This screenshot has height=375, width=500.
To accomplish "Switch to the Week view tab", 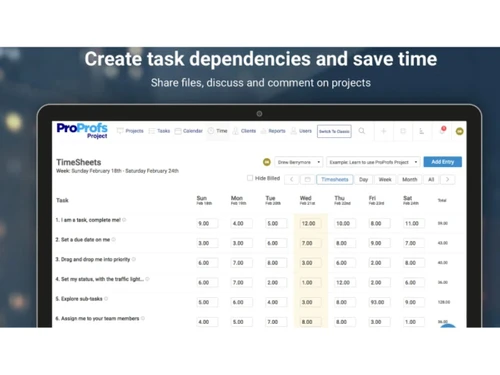I will point(385,179).
